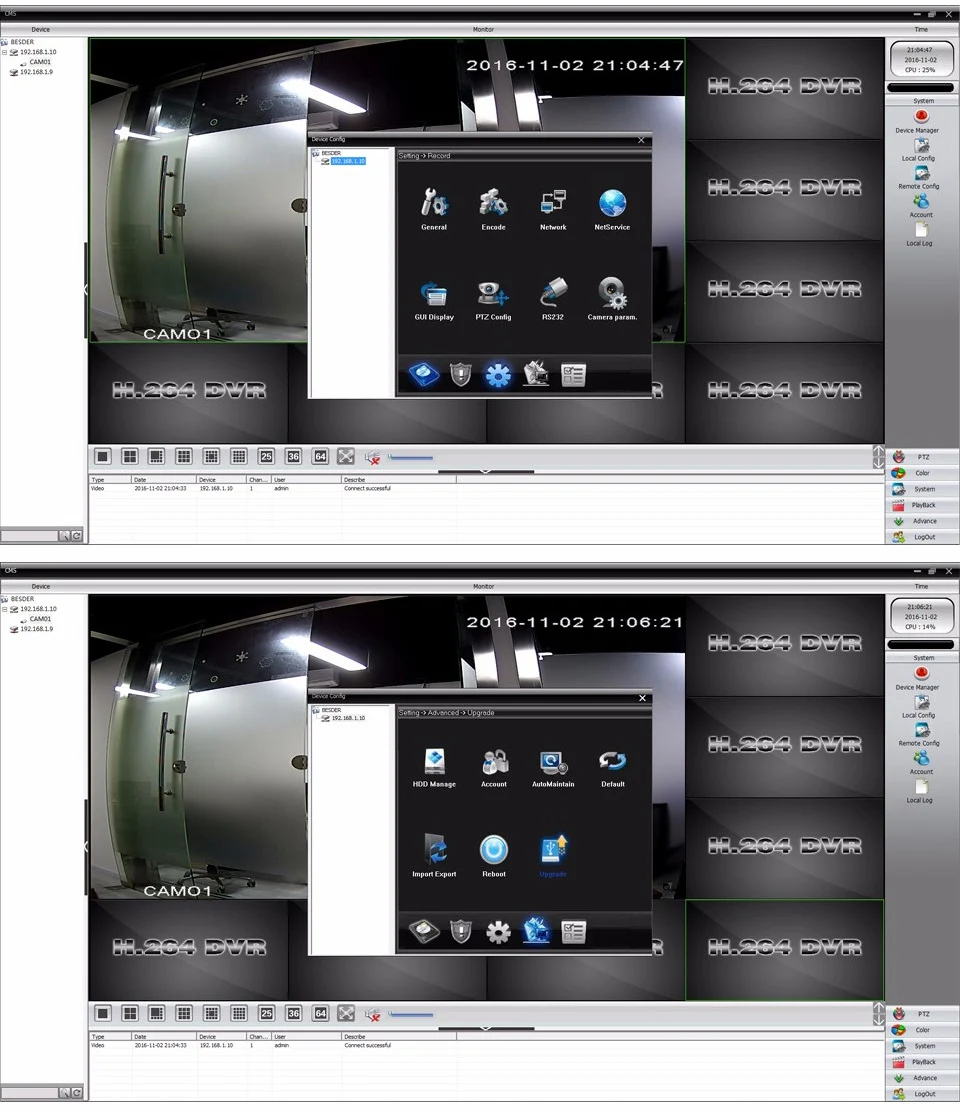The image size is (960, 1112).
Task: Adjust the blue toolbar slider in 21:06:21 window
Action: coord(411,1015)
